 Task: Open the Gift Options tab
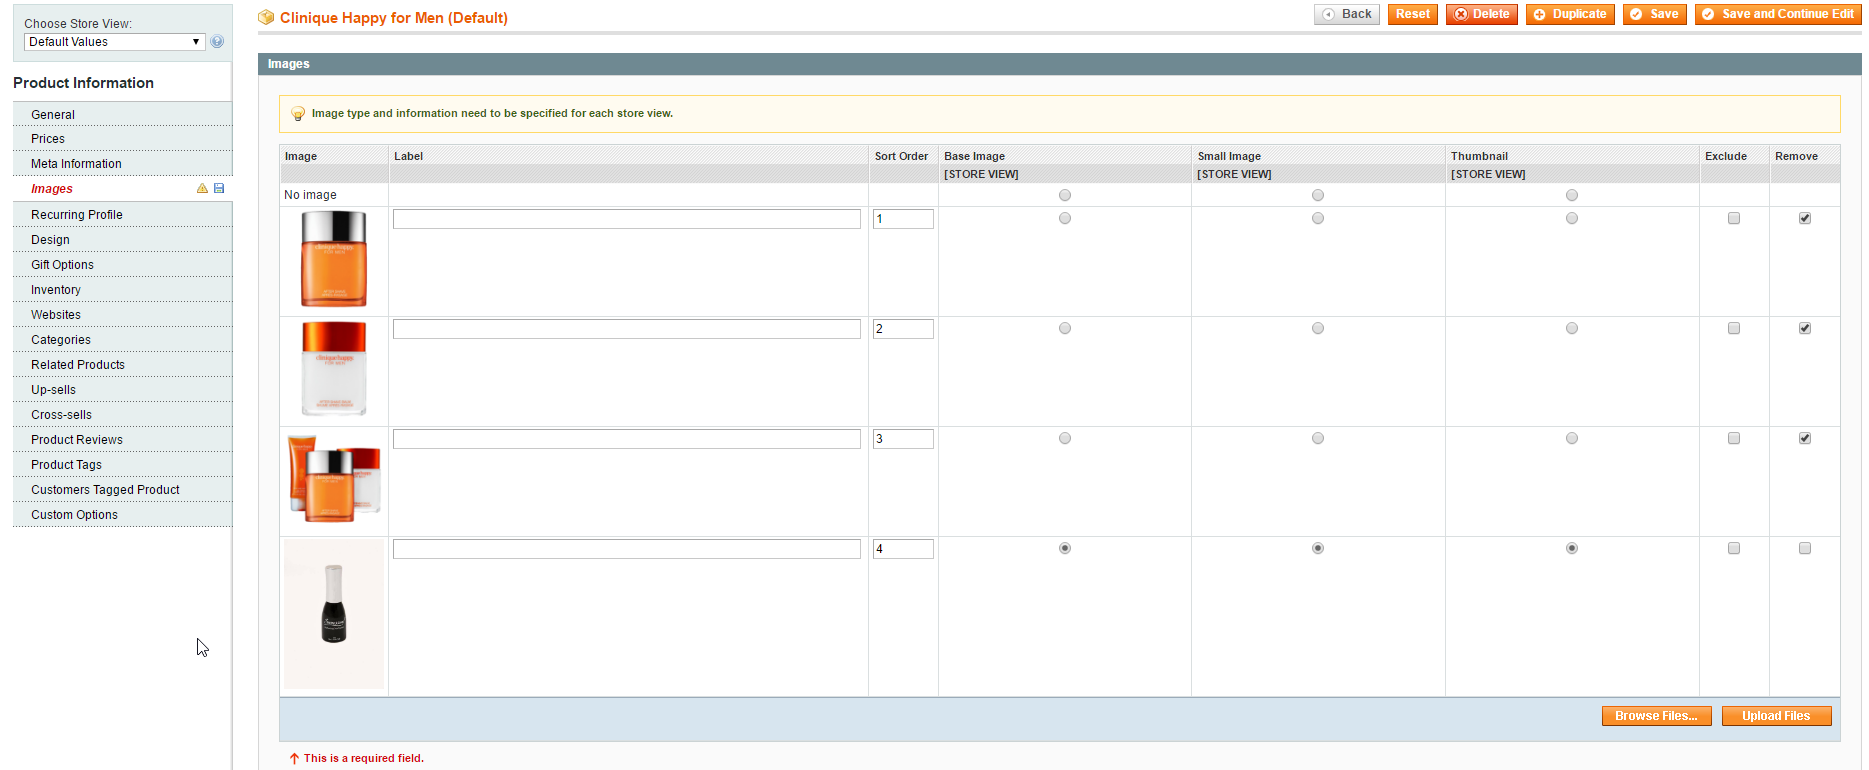(x=123, y=265)
